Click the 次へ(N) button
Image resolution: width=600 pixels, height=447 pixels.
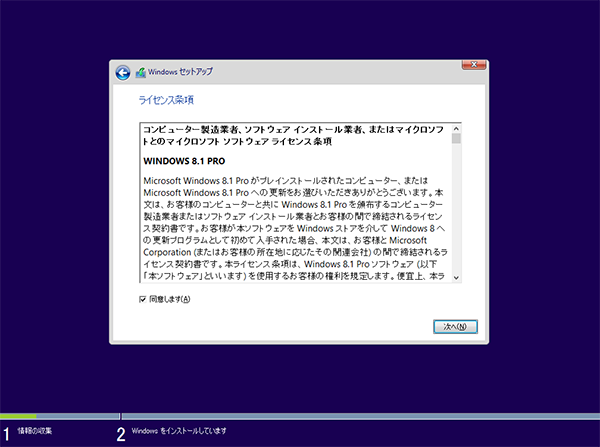455,326
